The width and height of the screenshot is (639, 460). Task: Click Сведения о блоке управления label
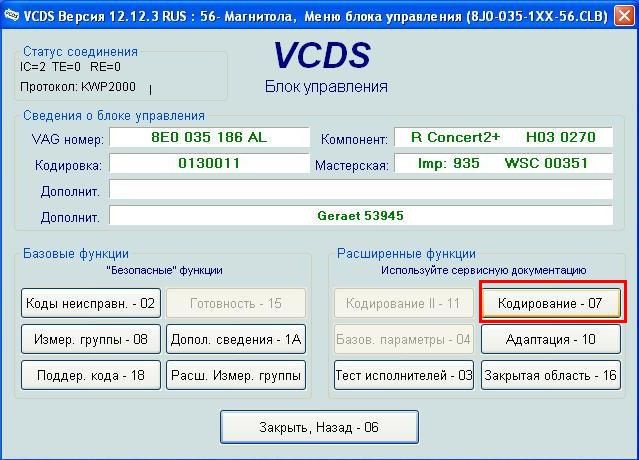(114, 116)
